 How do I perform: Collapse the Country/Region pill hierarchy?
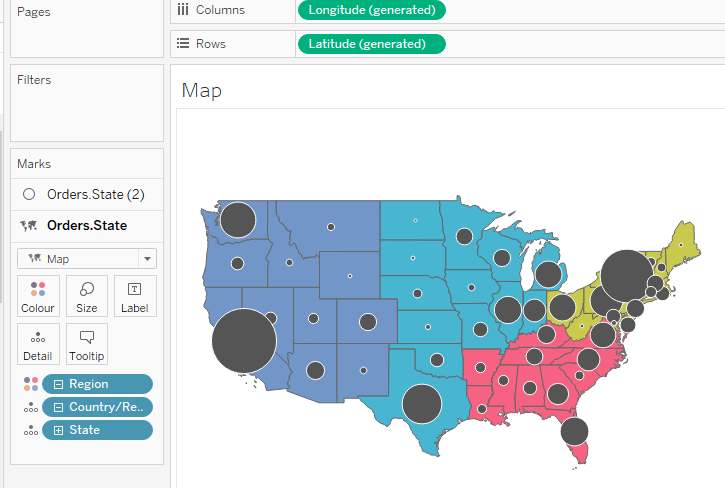59,407
